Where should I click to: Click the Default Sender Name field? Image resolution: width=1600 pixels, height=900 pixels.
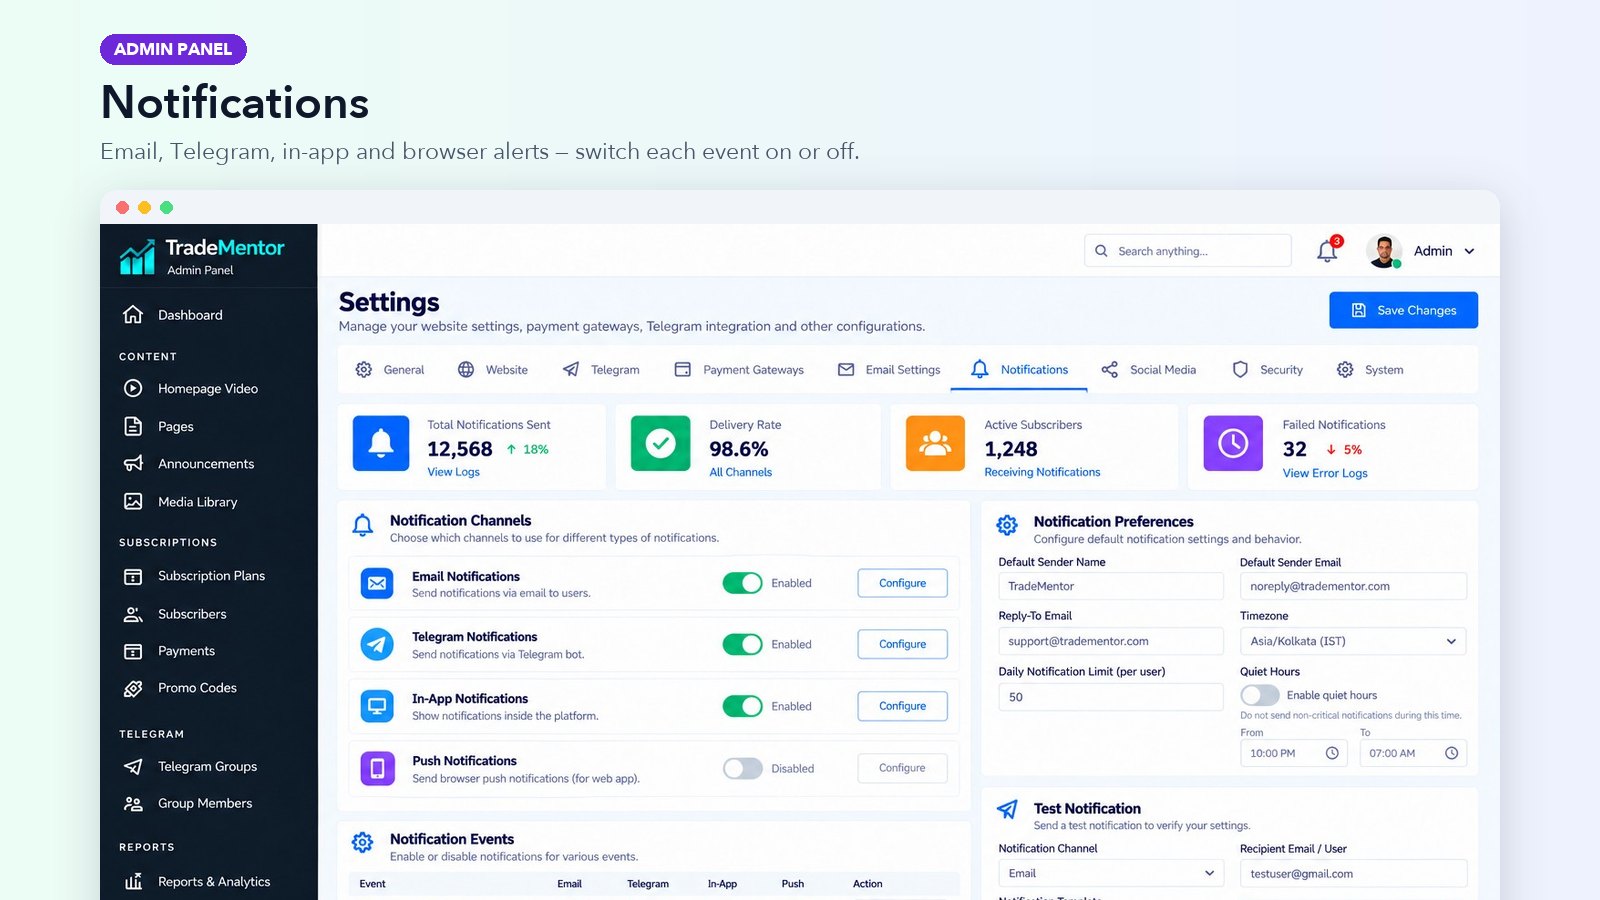(x=1111, y=586)
